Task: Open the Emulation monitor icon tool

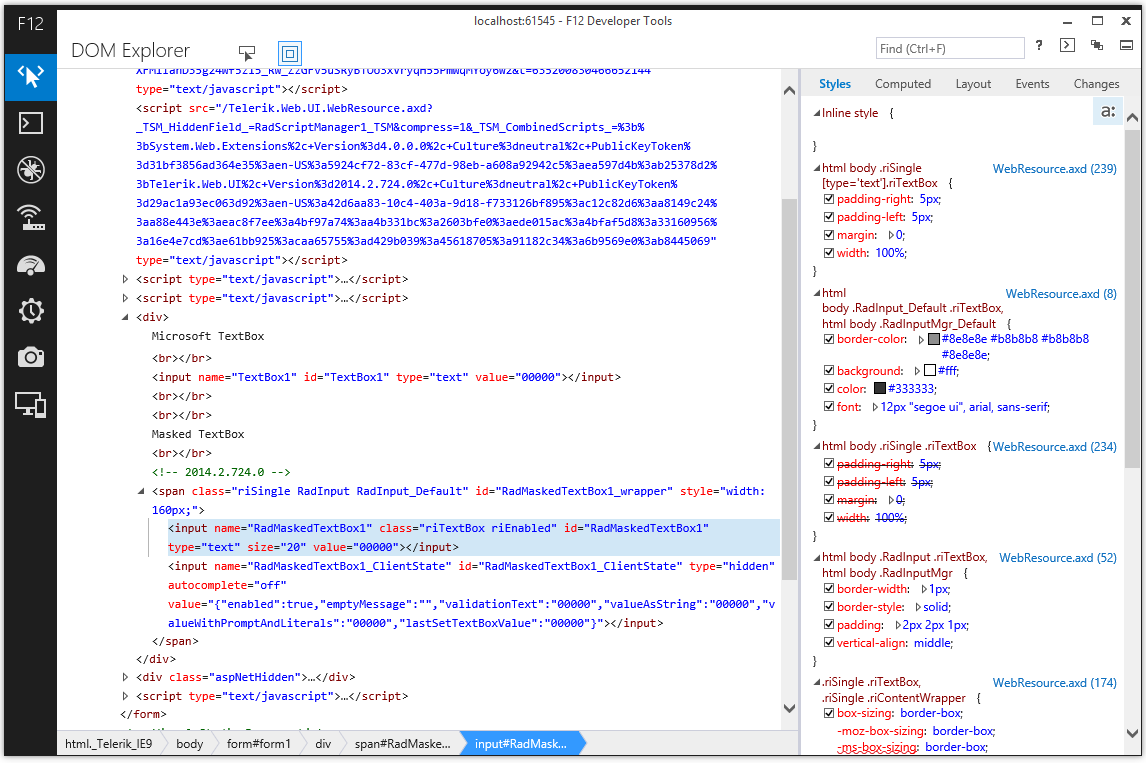Action: pyautogui.click(x=30, y=404)
